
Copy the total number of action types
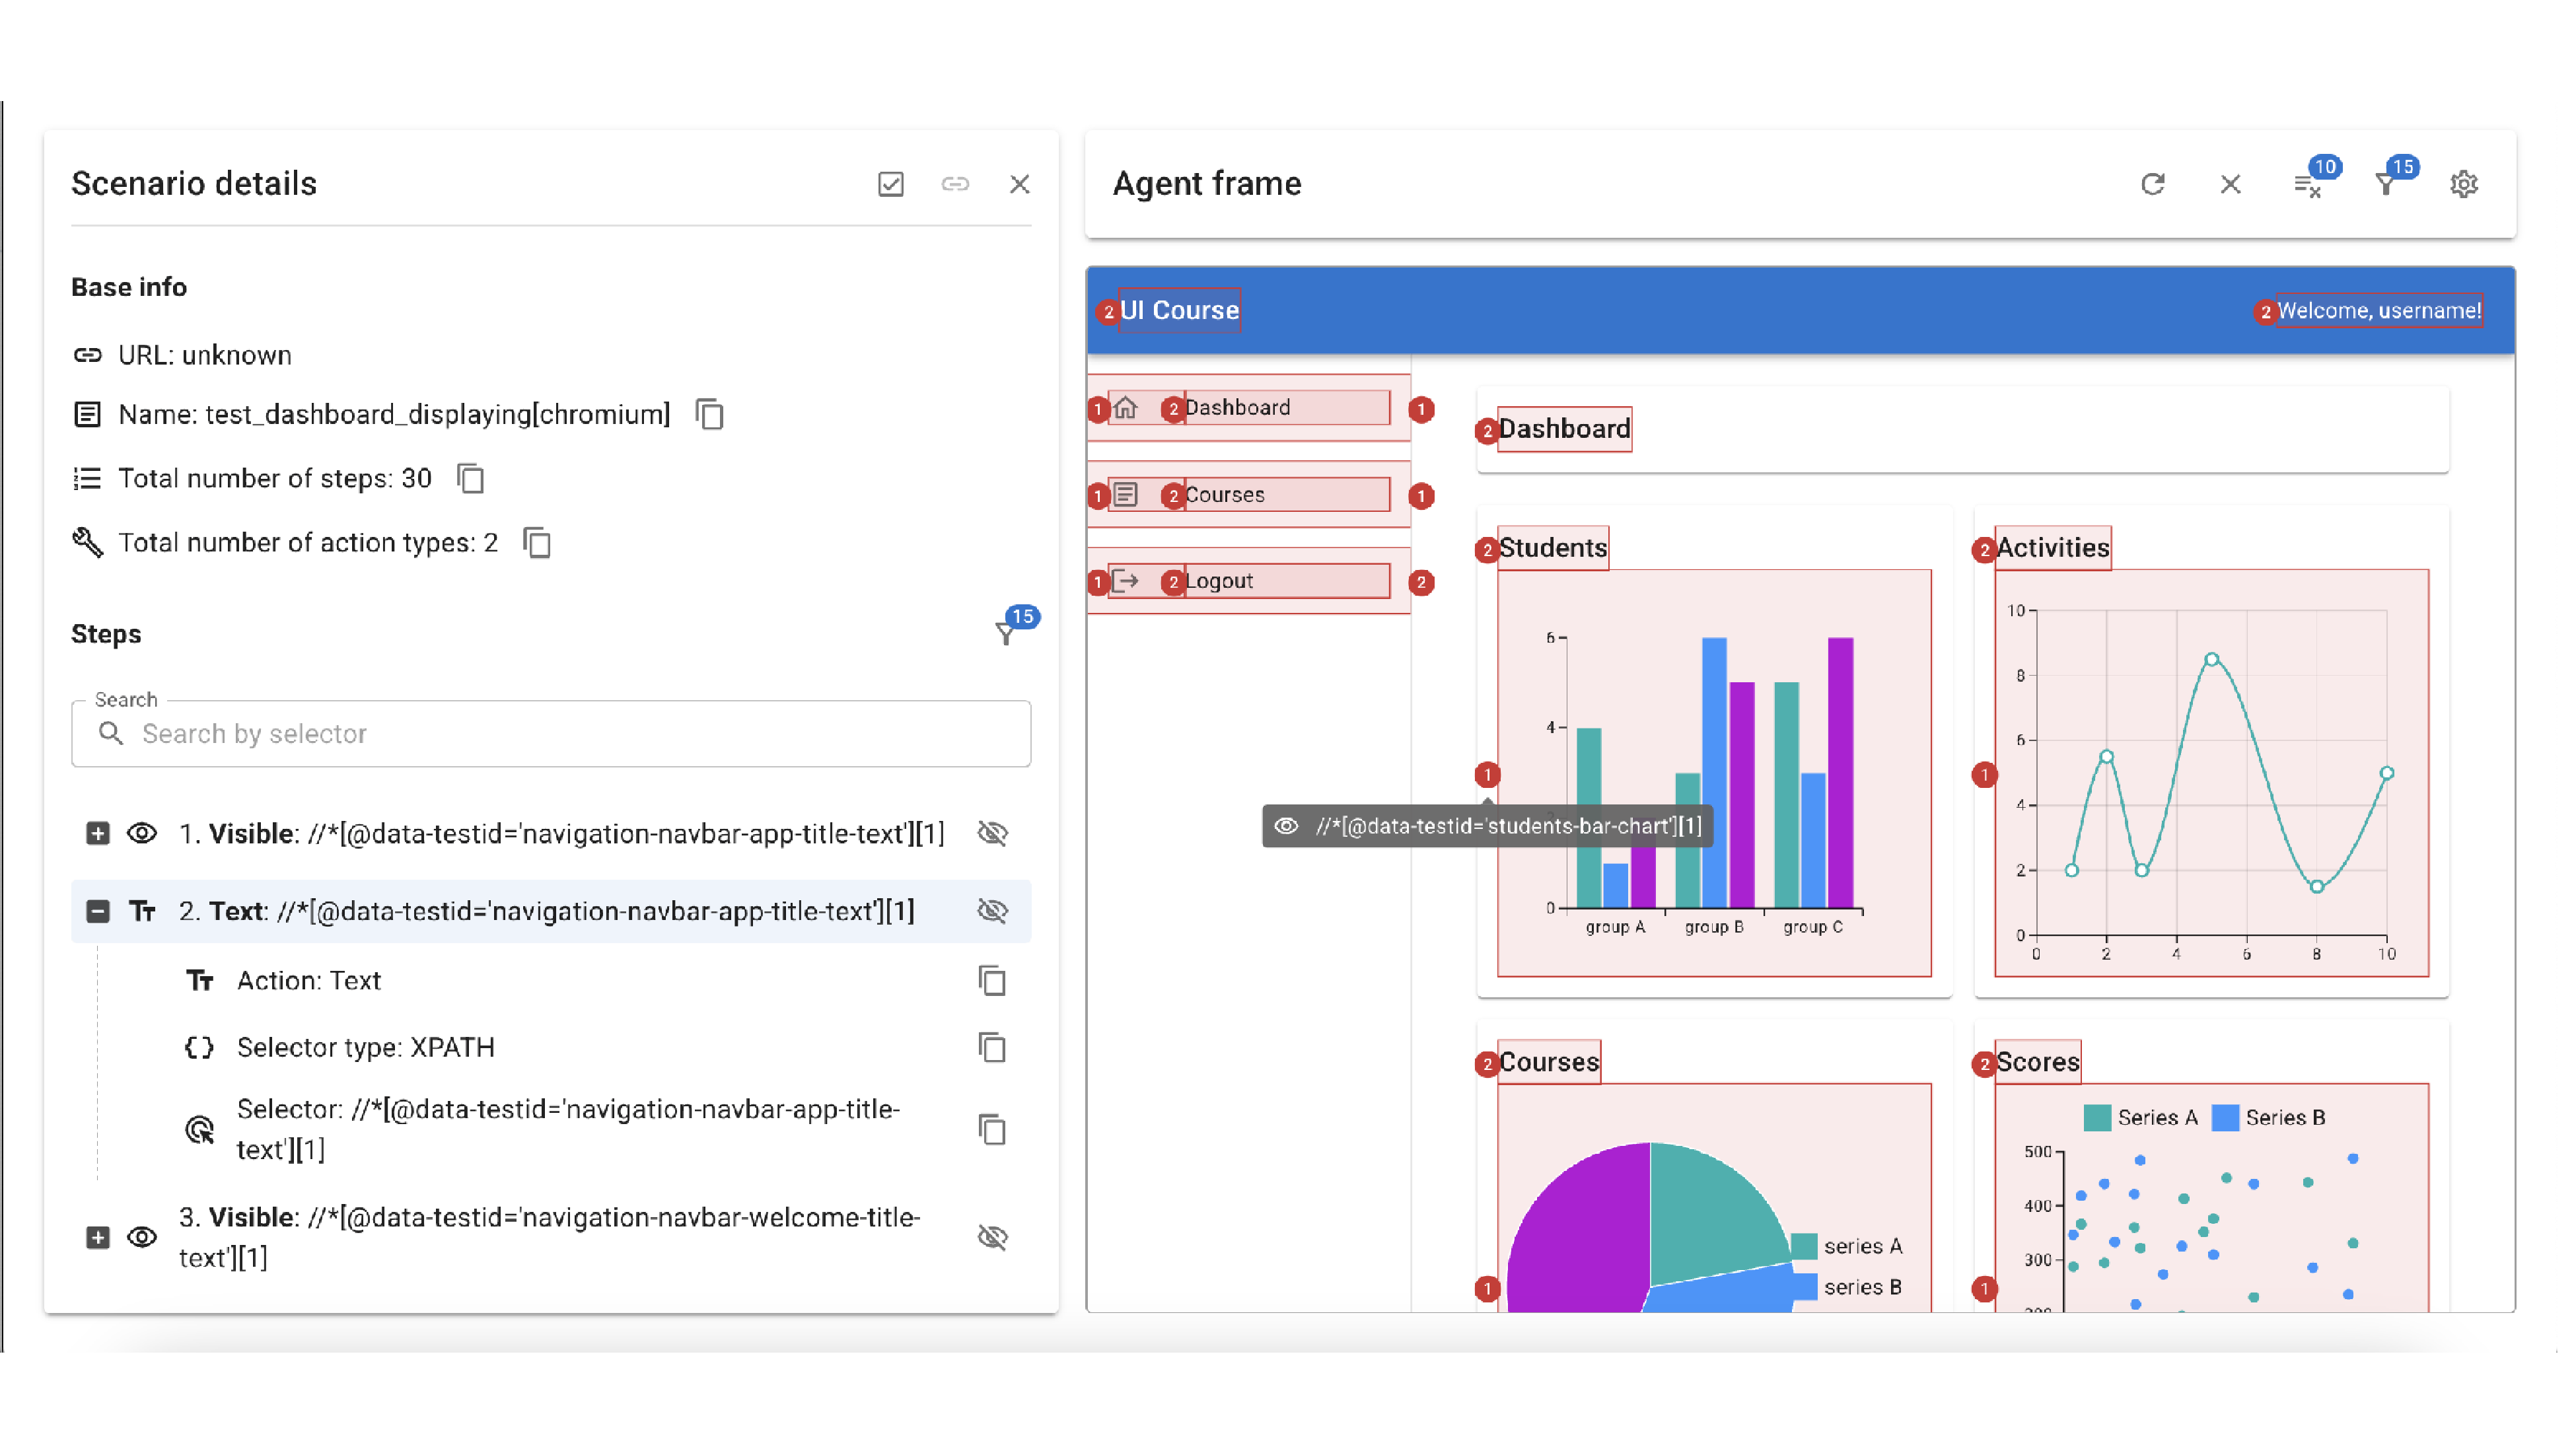pyautogui.click(x=537, y=542)
